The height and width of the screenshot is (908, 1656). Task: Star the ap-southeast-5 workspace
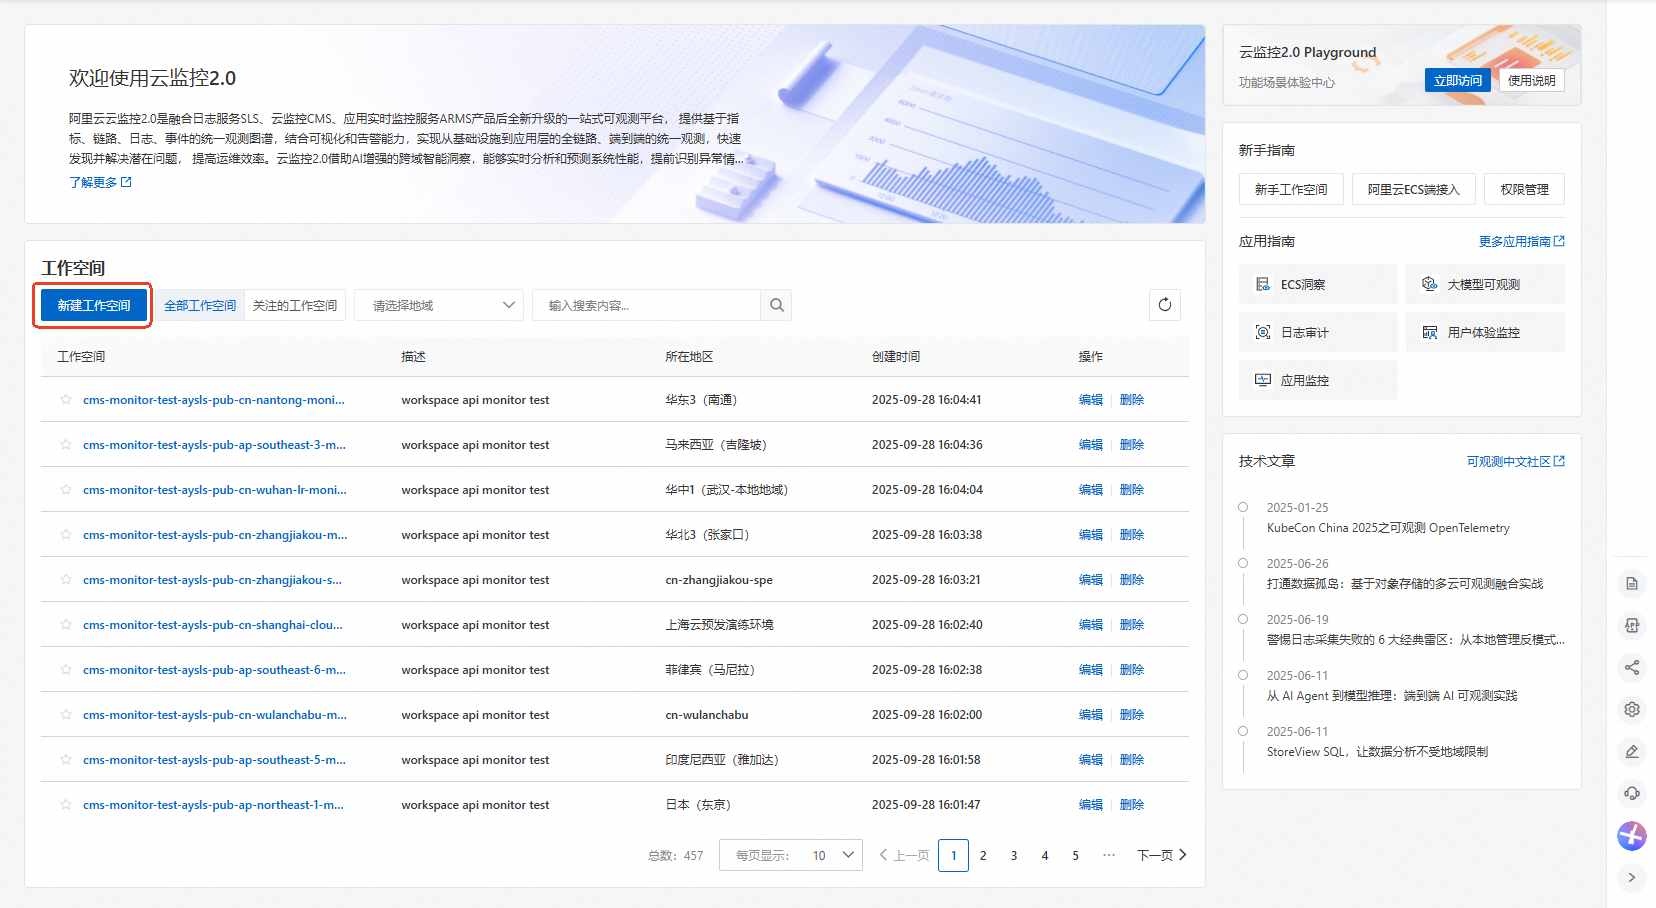(66, 760)
